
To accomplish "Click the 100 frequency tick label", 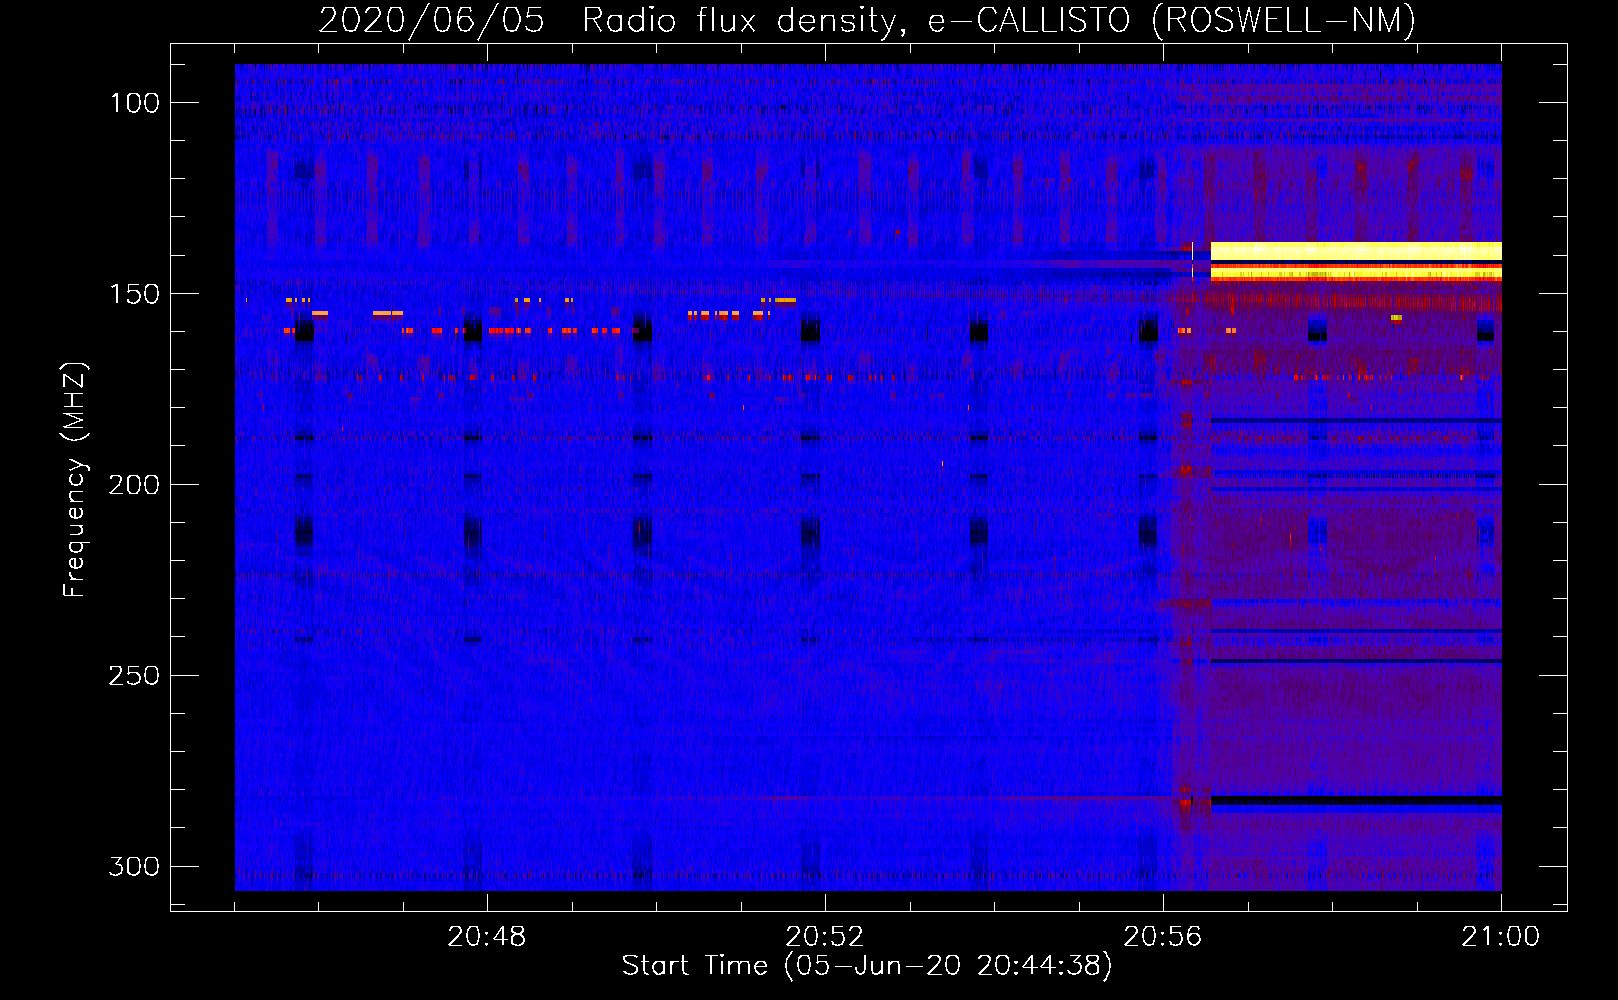I will coord(134,103).
